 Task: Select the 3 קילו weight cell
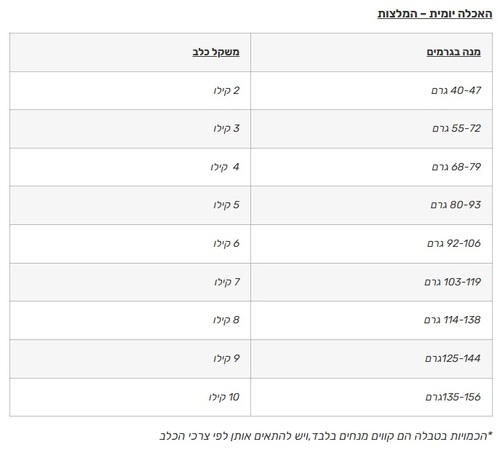pyautogui.click(x=130, y=129)
